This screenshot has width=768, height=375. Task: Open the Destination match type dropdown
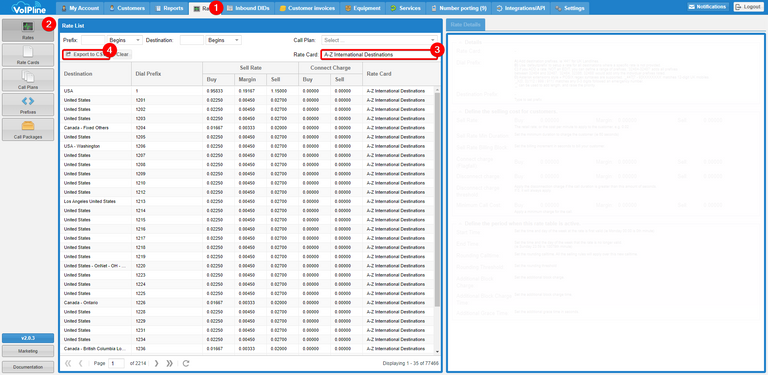[x=224, y=40]
